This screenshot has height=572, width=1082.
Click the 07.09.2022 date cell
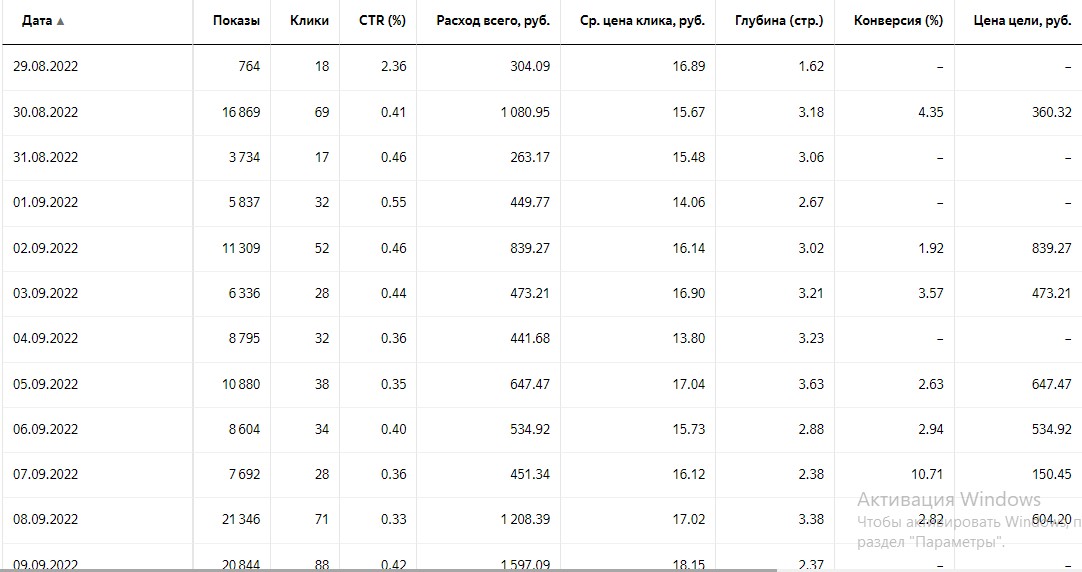tap(46, 474)
